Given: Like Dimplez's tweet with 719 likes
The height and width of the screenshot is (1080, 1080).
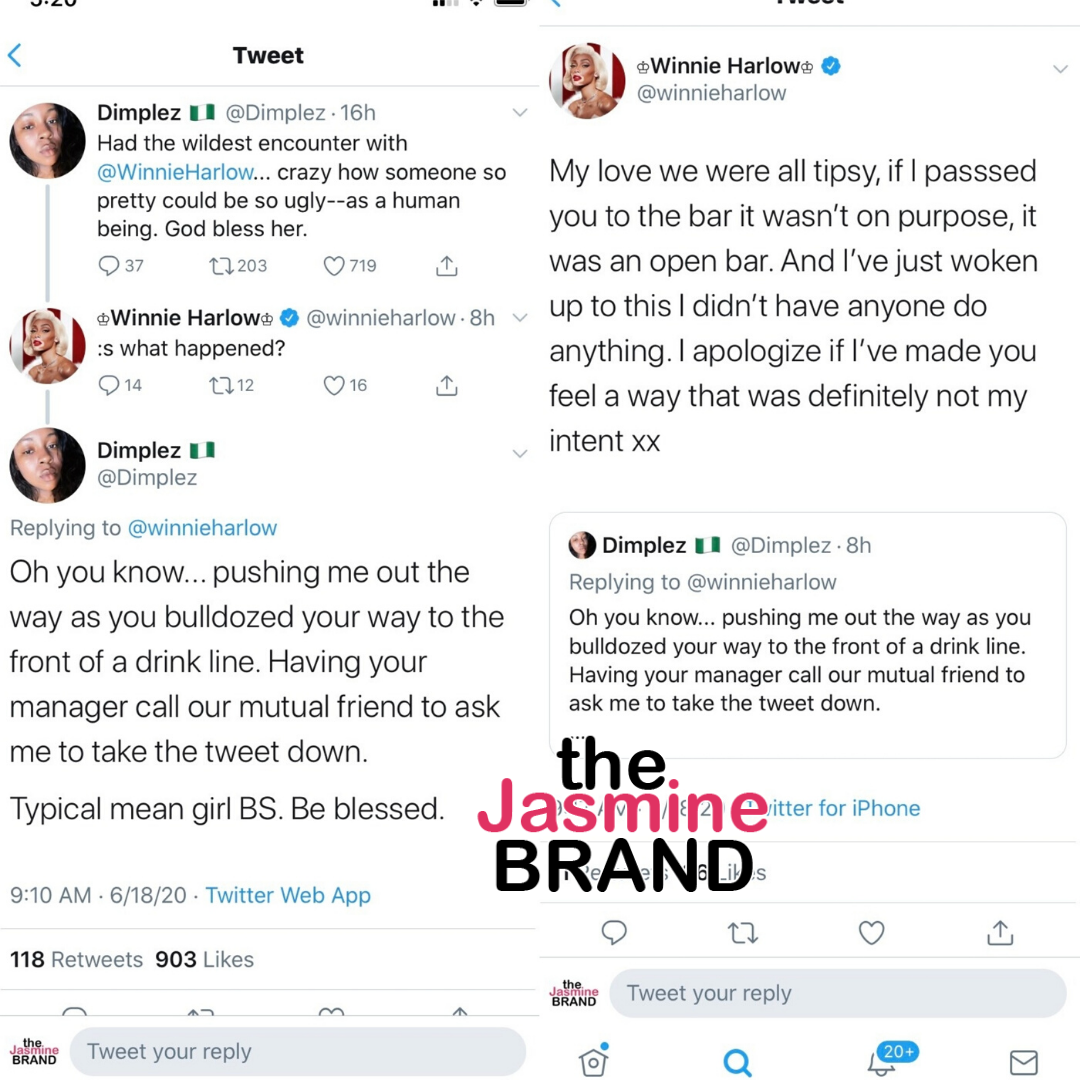Looking at the screenshot, I should [334, 266].
